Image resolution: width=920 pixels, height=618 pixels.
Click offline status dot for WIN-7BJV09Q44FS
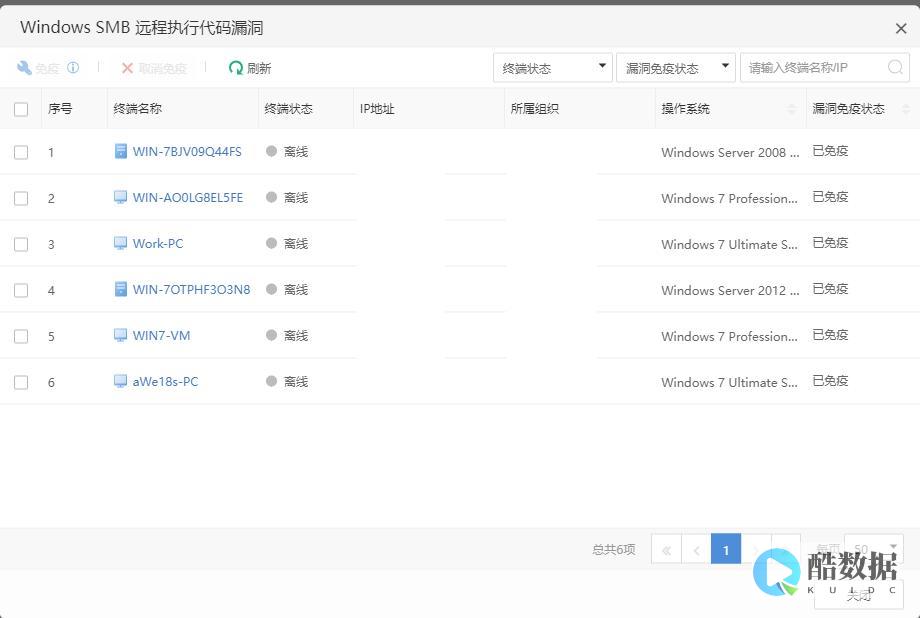pyautogui.click(x=271, y=151)
